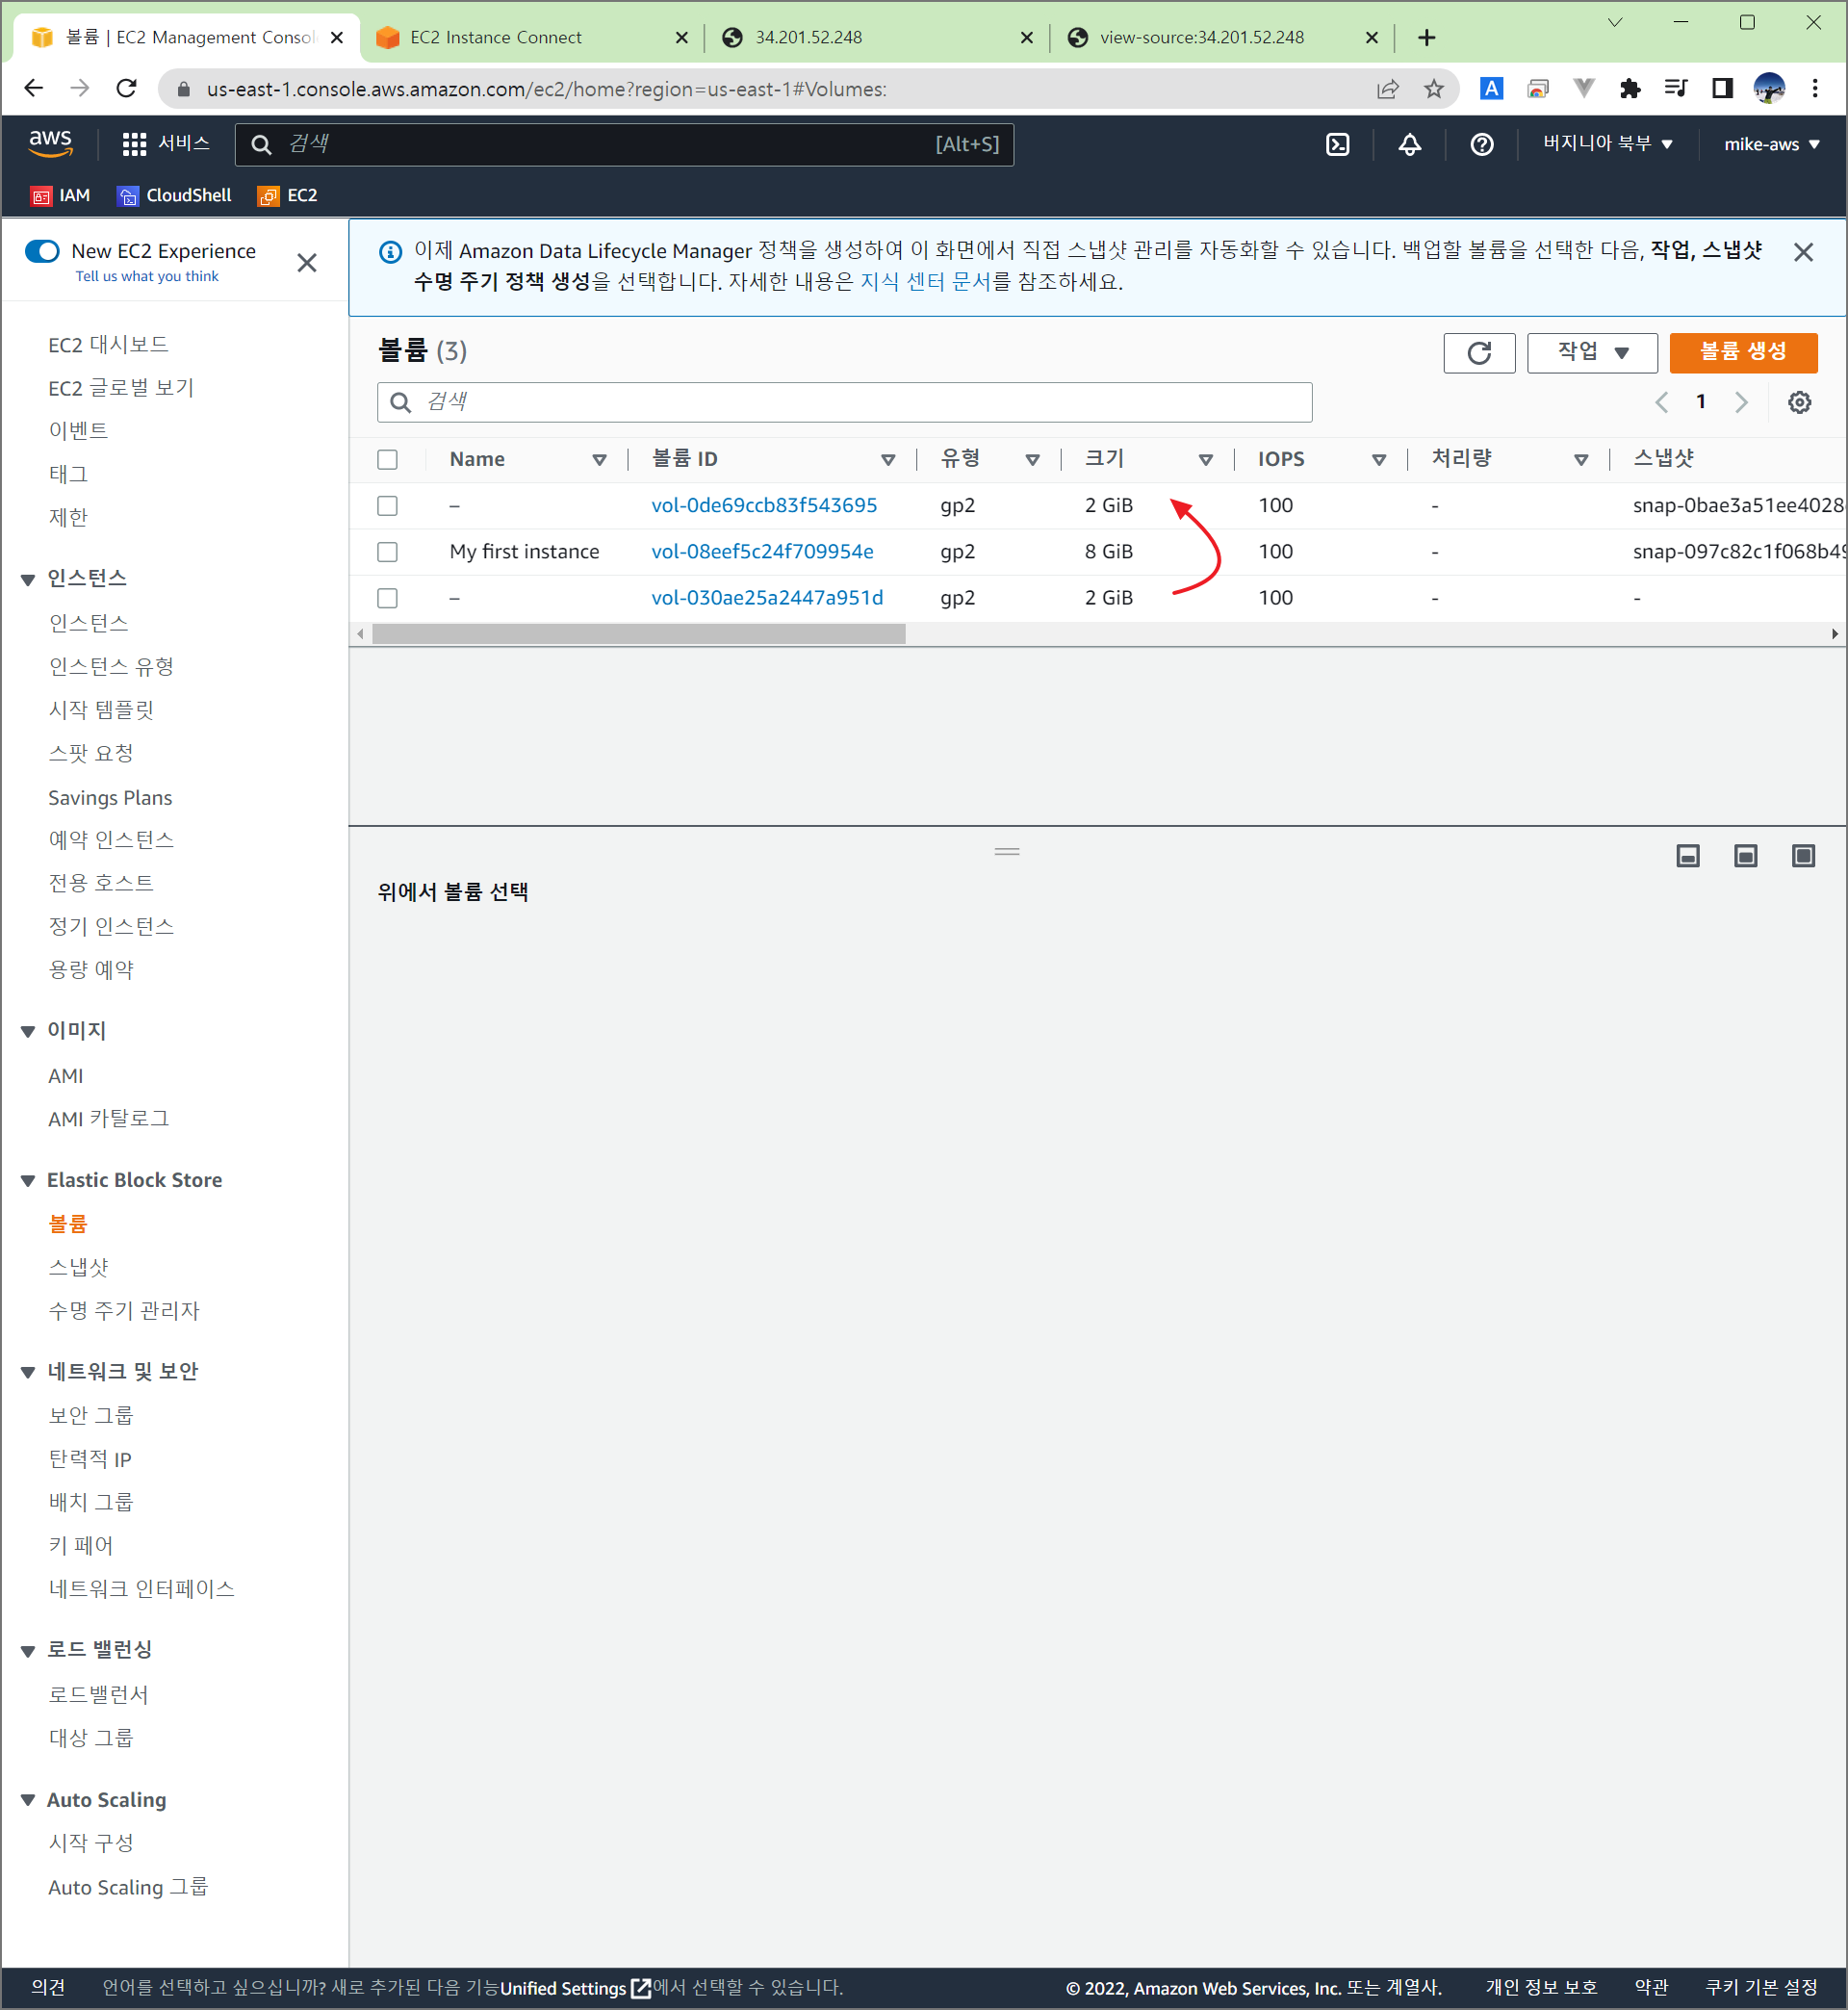Screen dimensions: 1848x2010
Task: Bookmark page with star icon
Action: click(1433, 89)
